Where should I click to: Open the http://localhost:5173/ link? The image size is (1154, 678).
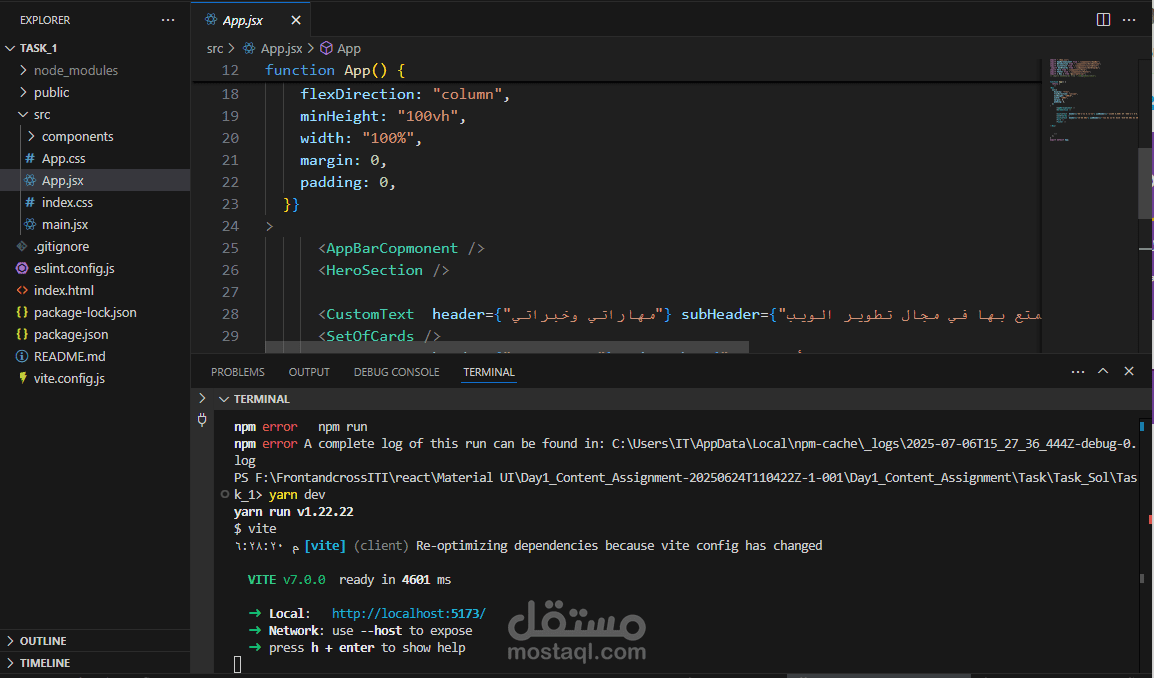[408, 613]
